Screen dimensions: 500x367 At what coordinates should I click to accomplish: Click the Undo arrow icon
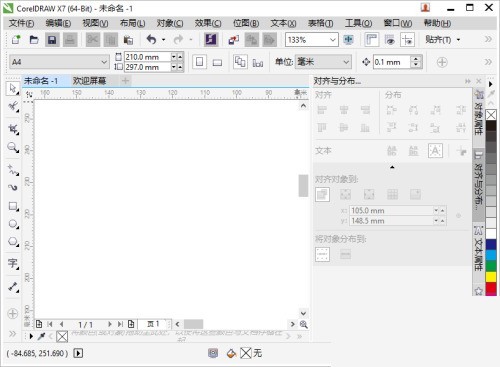(151, 40)
